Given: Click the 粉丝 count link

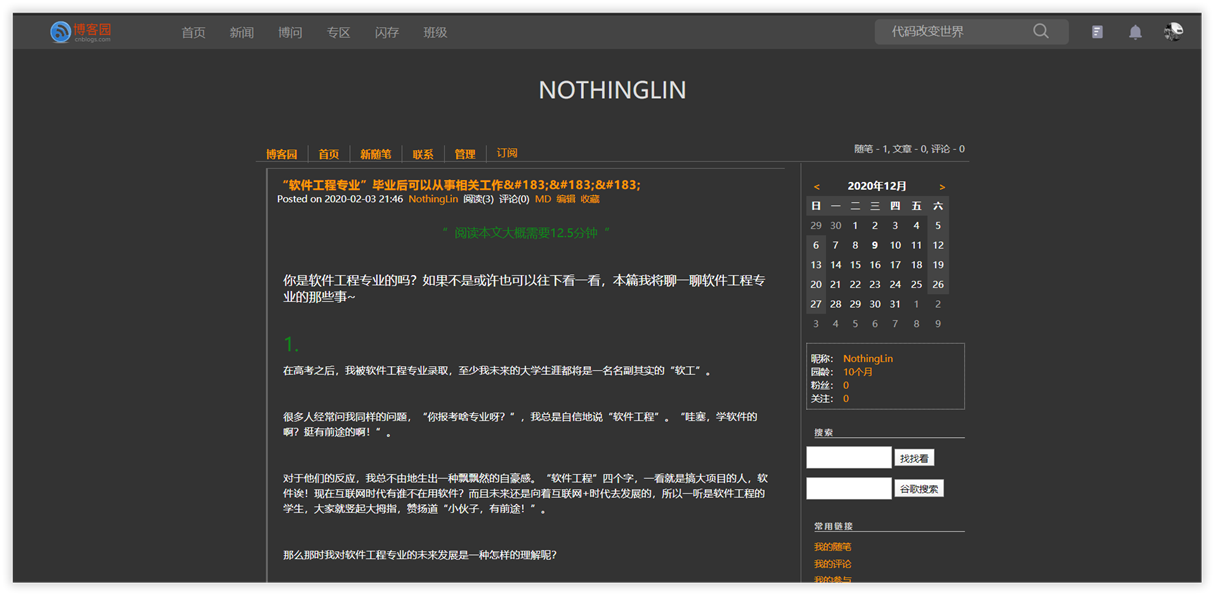Looking at the screenshot, I should click(846, 385).
